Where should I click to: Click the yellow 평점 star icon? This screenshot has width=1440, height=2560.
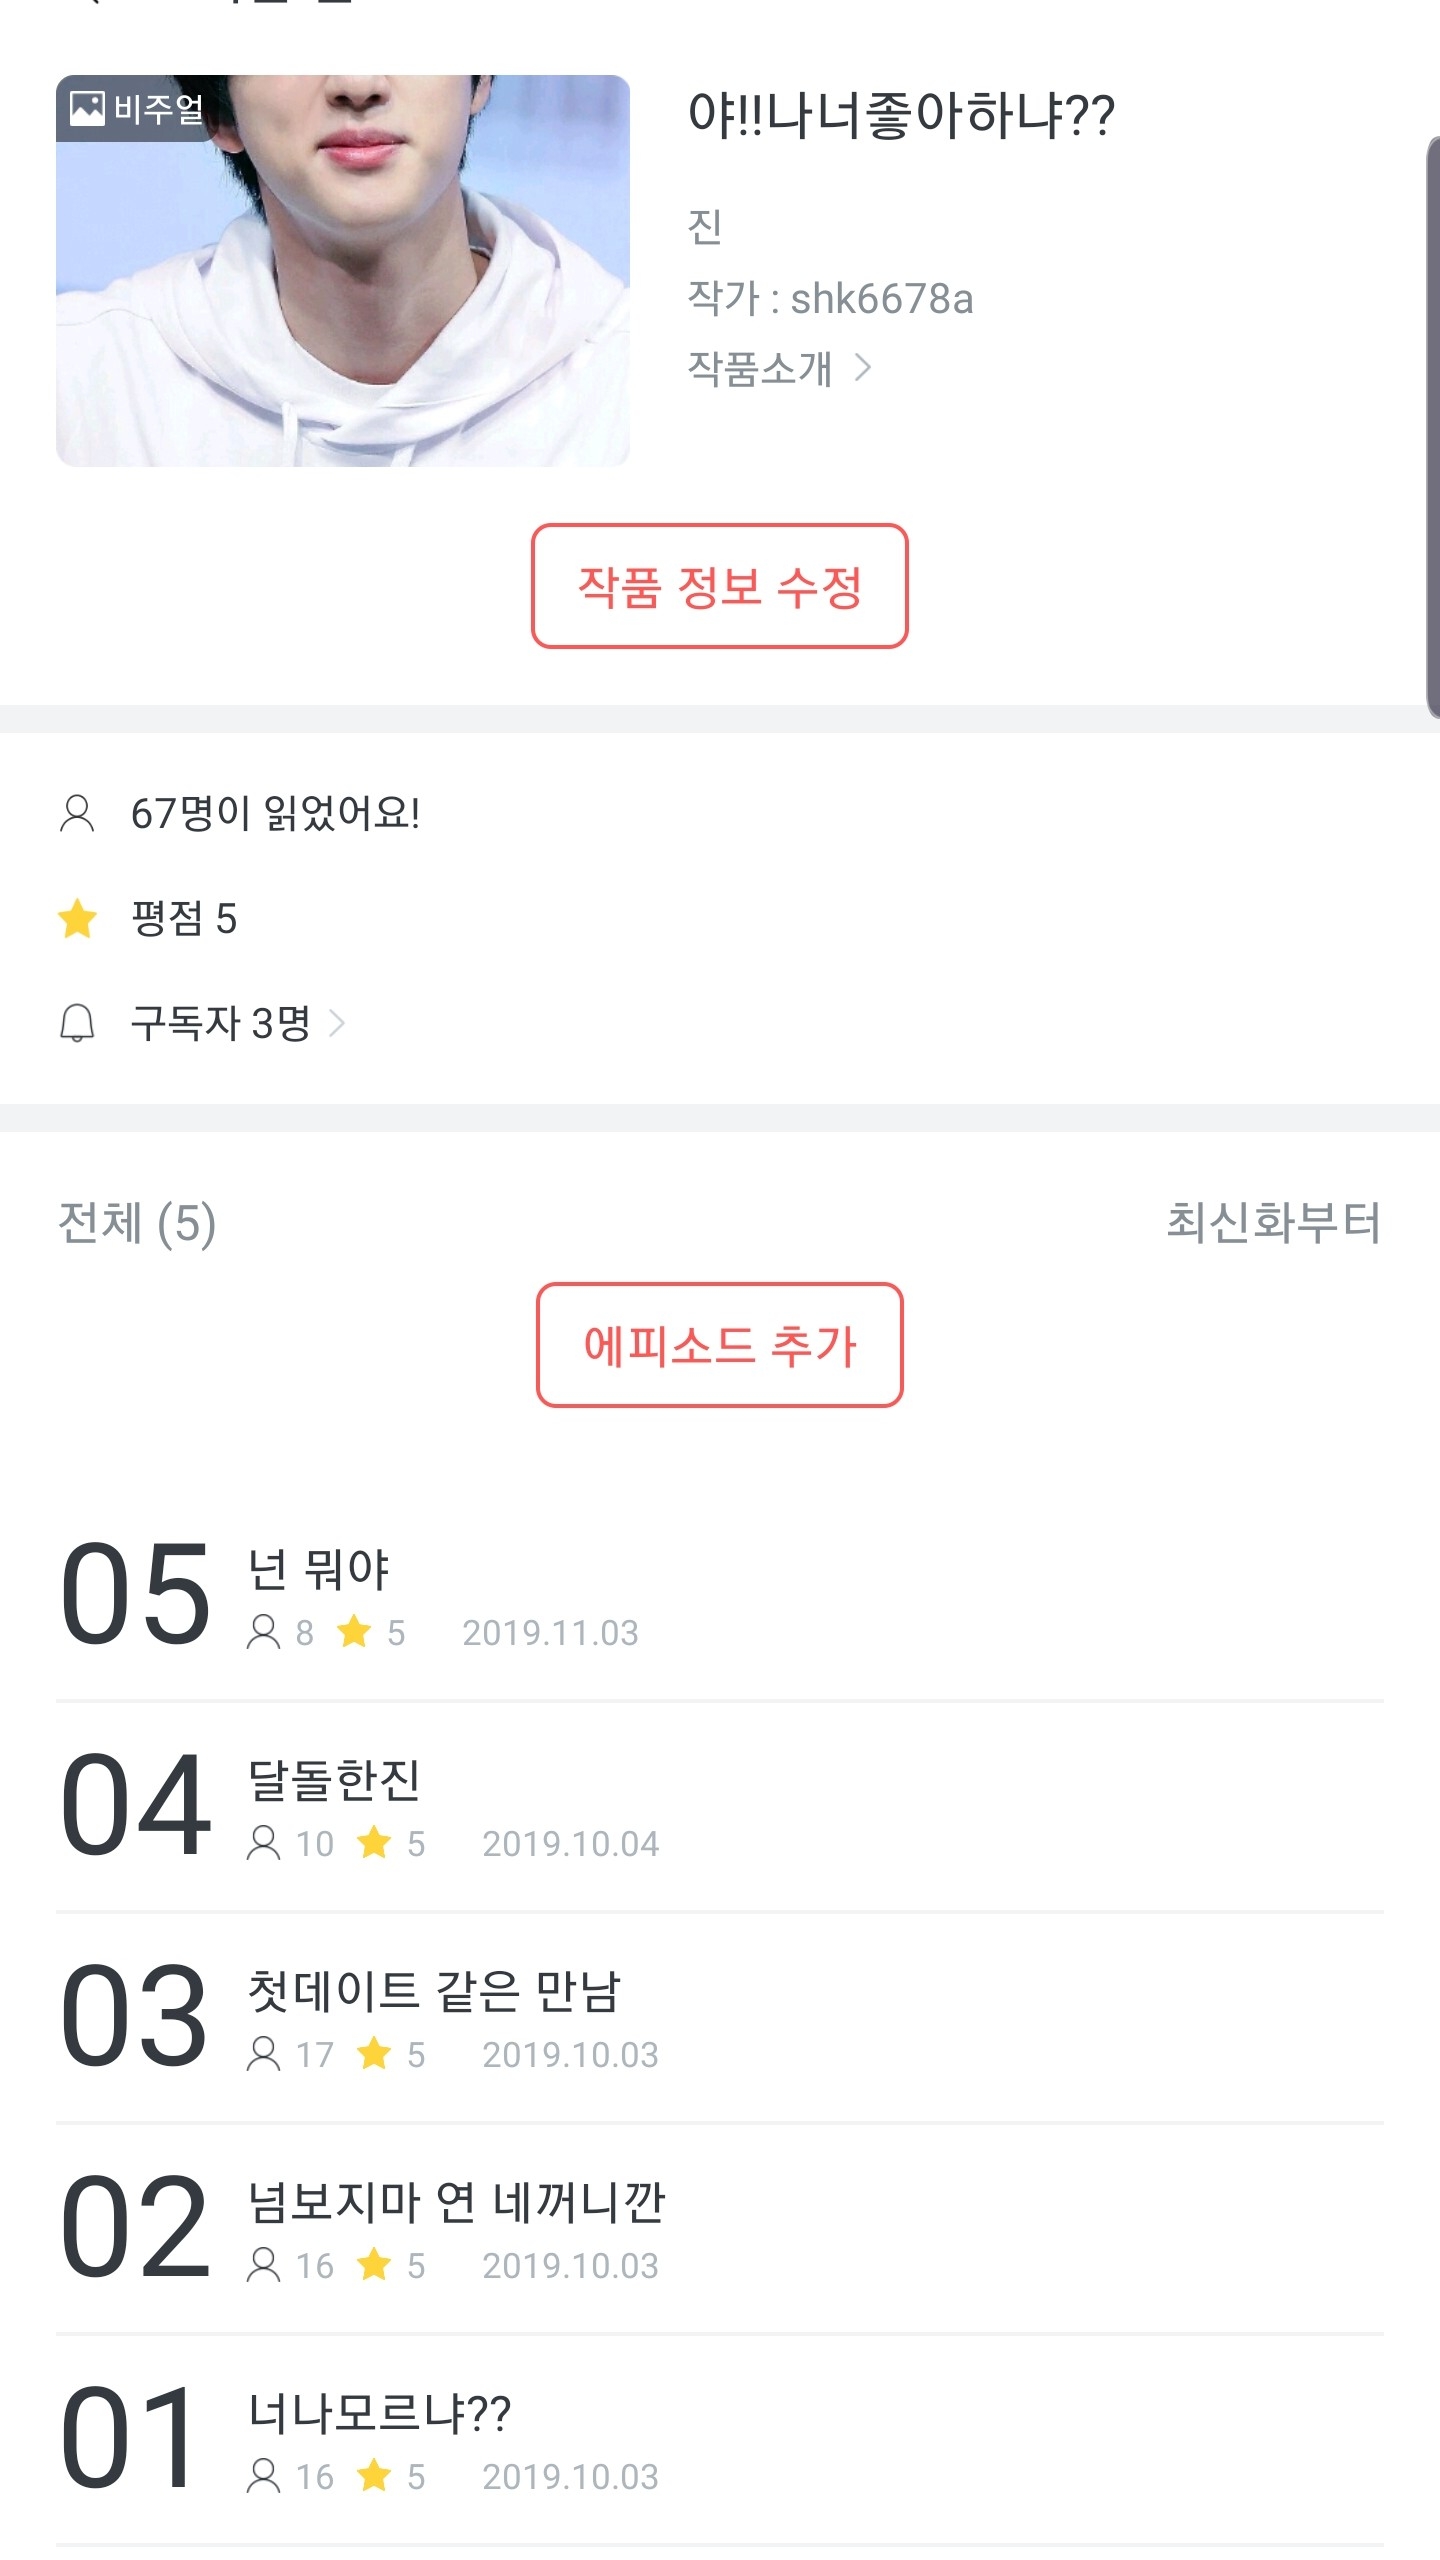pos(77,919)
